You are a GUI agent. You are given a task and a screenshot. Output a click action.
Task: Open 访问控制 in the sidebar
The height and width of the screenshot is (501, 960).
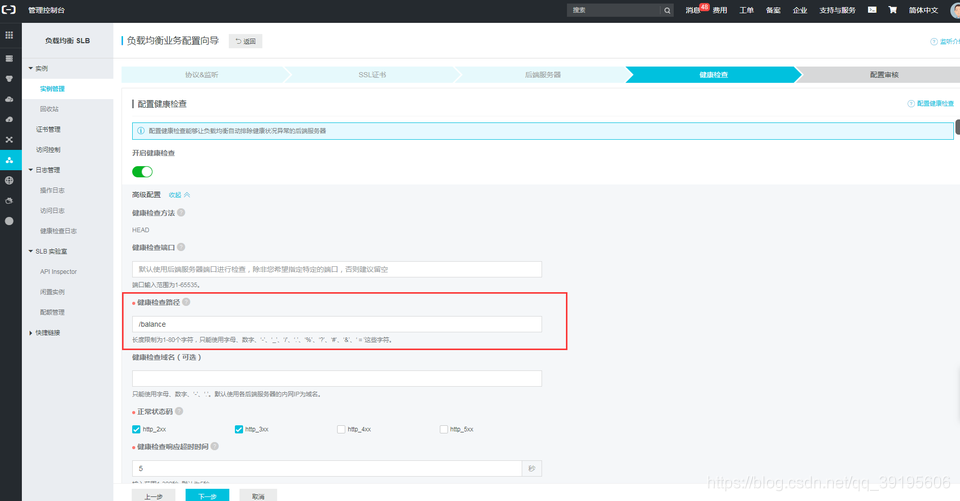point(48,149)
